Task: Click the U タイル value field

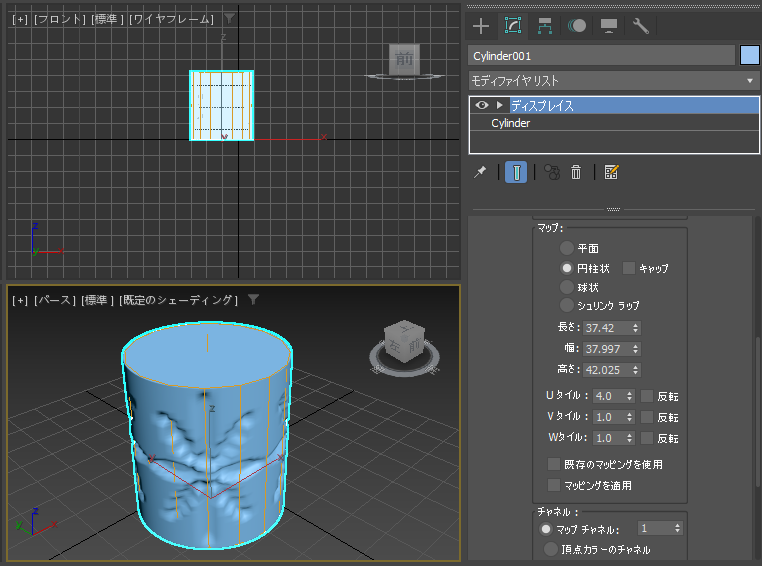Action: click(x=608, y=396)
